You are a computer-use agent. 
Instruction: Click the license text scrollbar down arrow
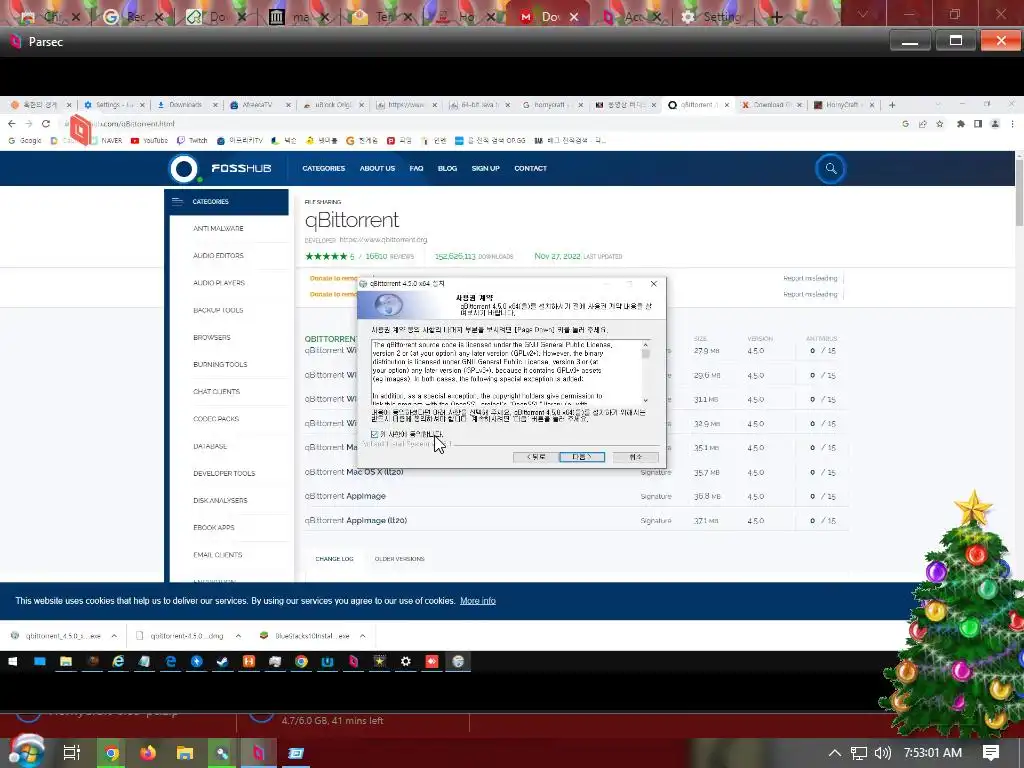click(x=645, y=400)
